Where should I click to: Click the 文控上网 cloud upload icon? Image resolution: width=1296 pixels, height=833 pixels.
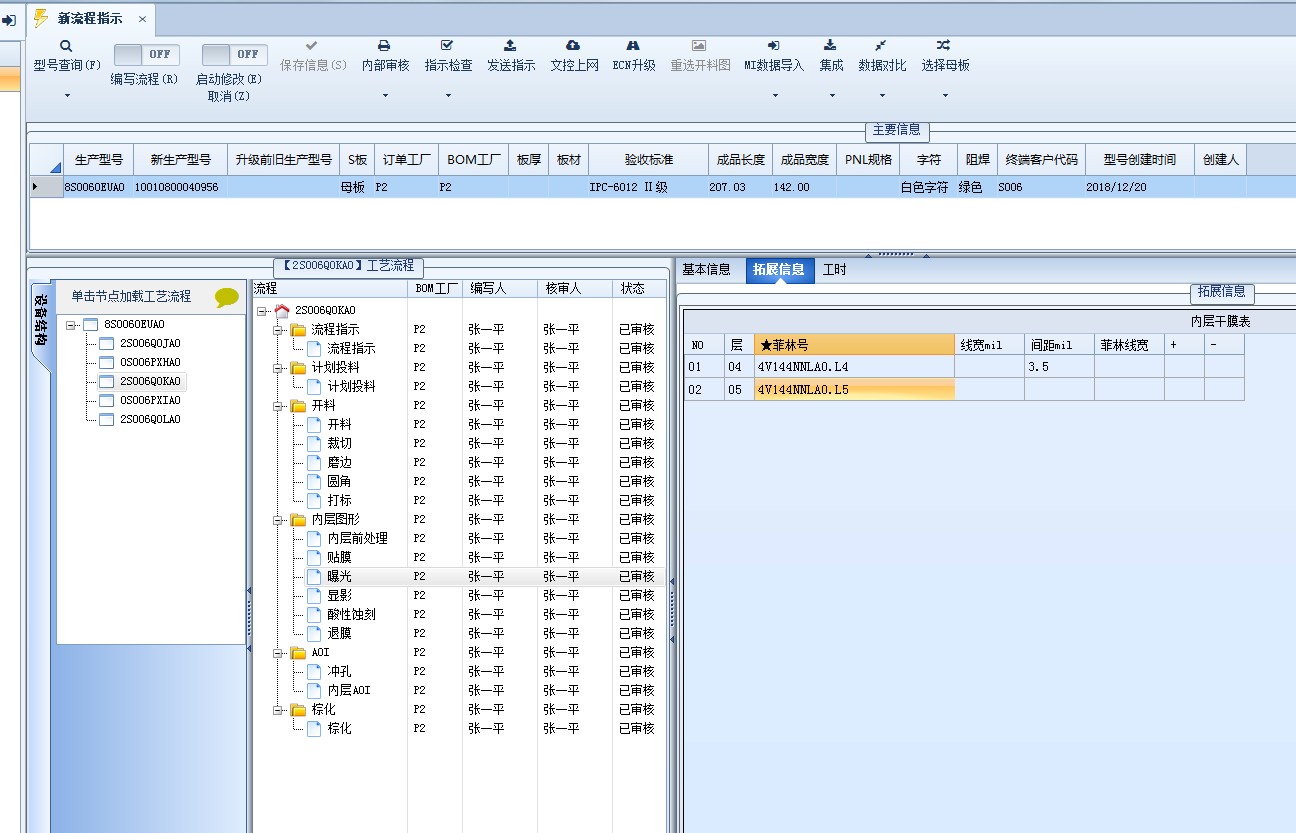pos(573,46)
